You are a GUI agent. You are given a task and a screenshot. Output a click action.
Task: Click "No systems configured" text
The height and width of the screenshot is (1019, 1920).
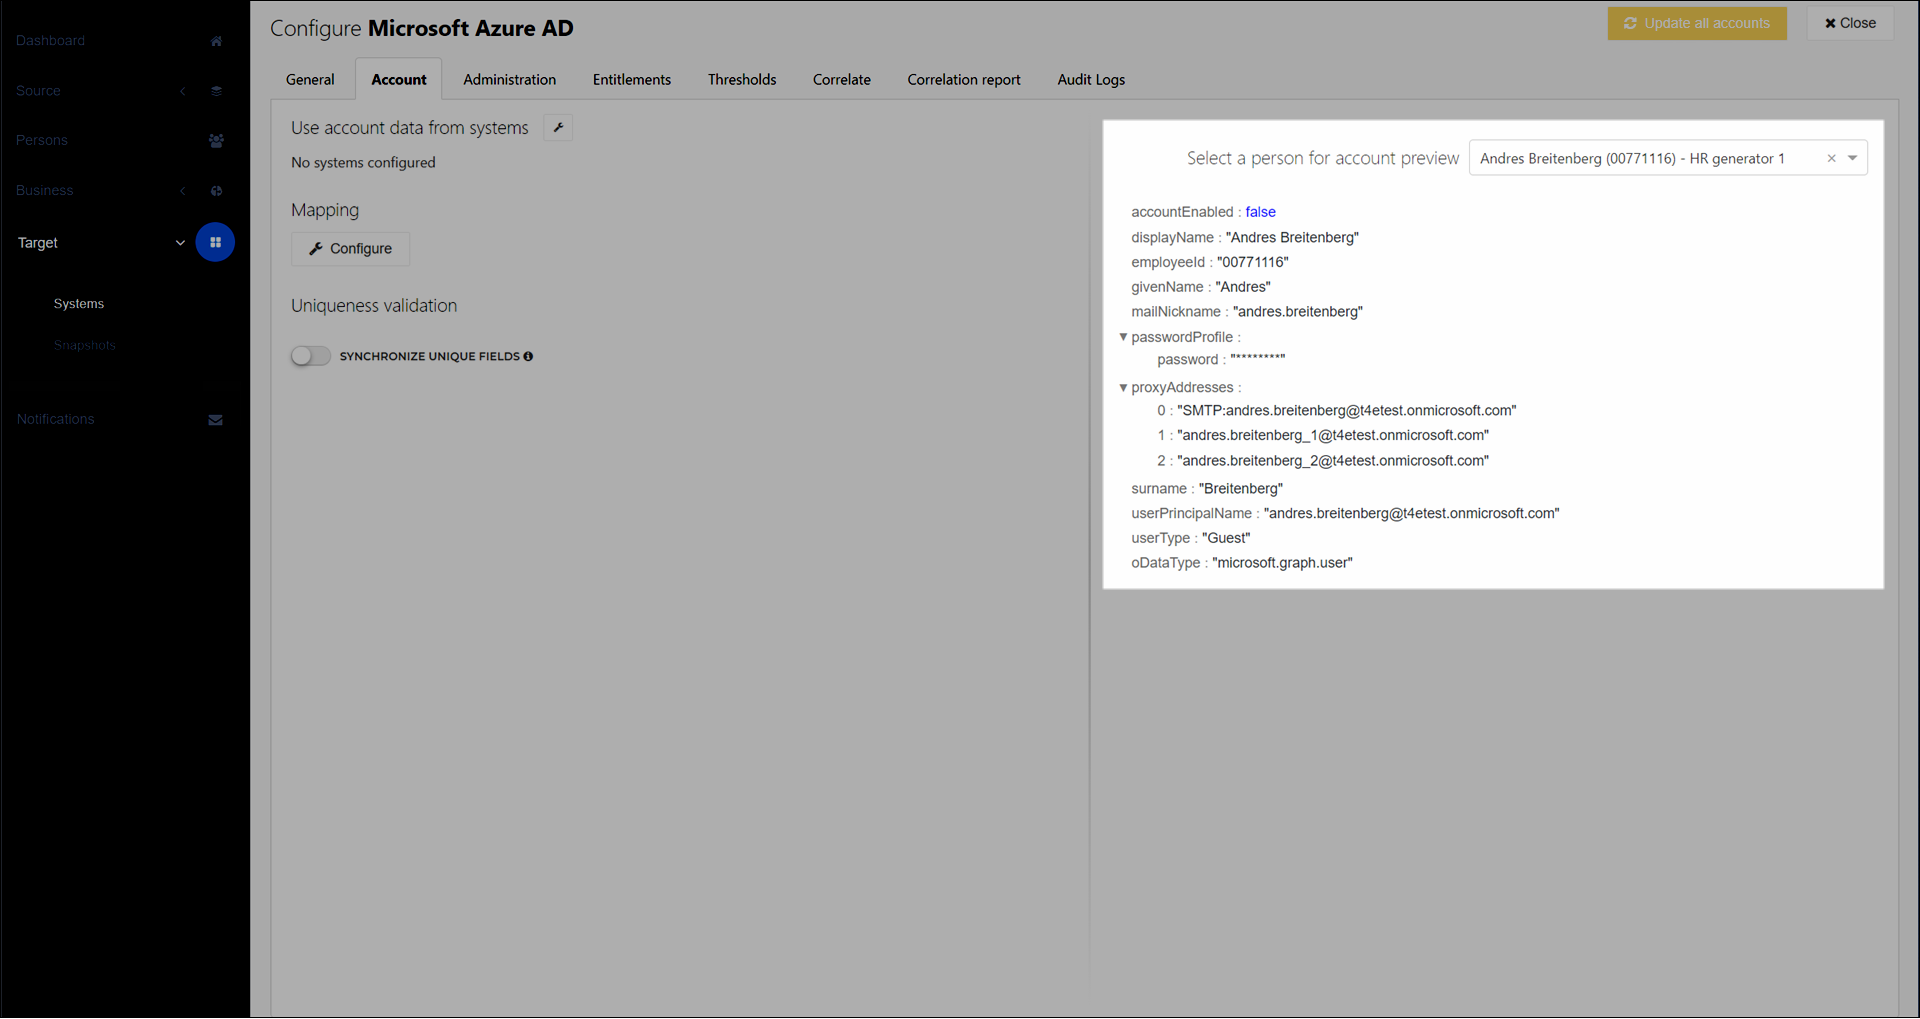pyautogui.click(x=363, y=163)
